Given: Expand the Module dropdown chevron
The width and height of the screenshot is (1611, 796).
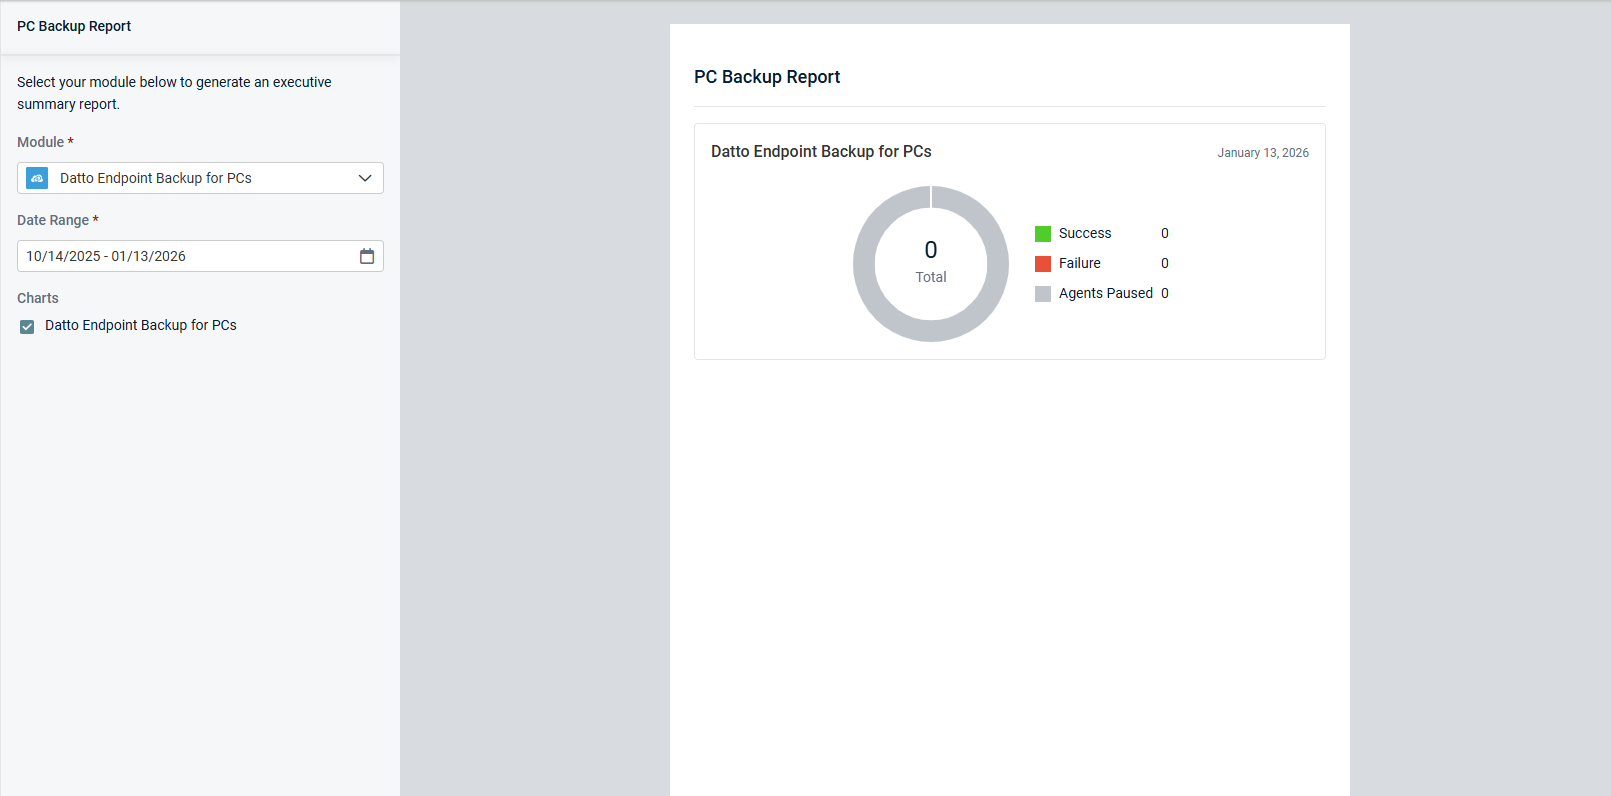Looking at the screenshot, I should [365, 178].
